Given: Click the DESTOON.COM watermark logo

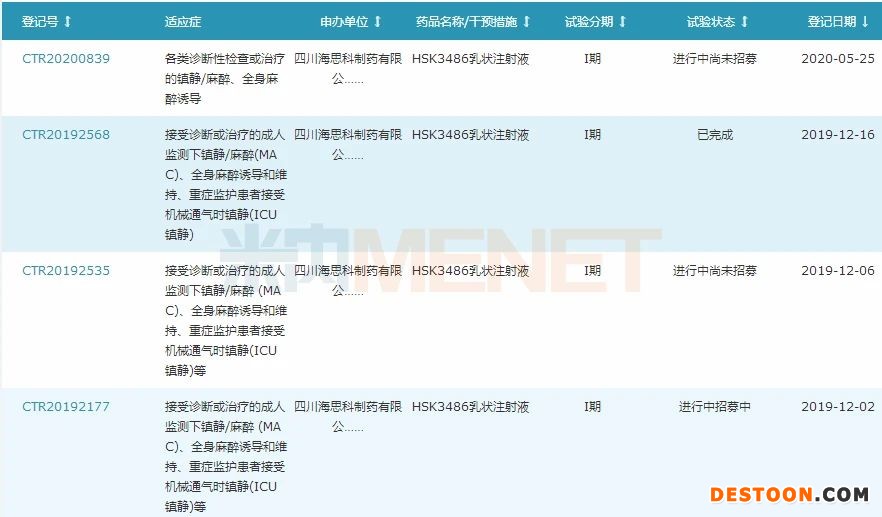Looking at the screenshot, I should (x=789, y=494).
